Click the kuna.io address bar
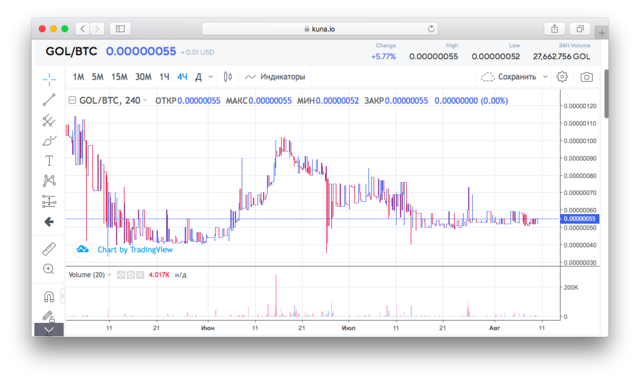Image resolution: width=640 pixels, height=382 pixels. coord(320,29)
